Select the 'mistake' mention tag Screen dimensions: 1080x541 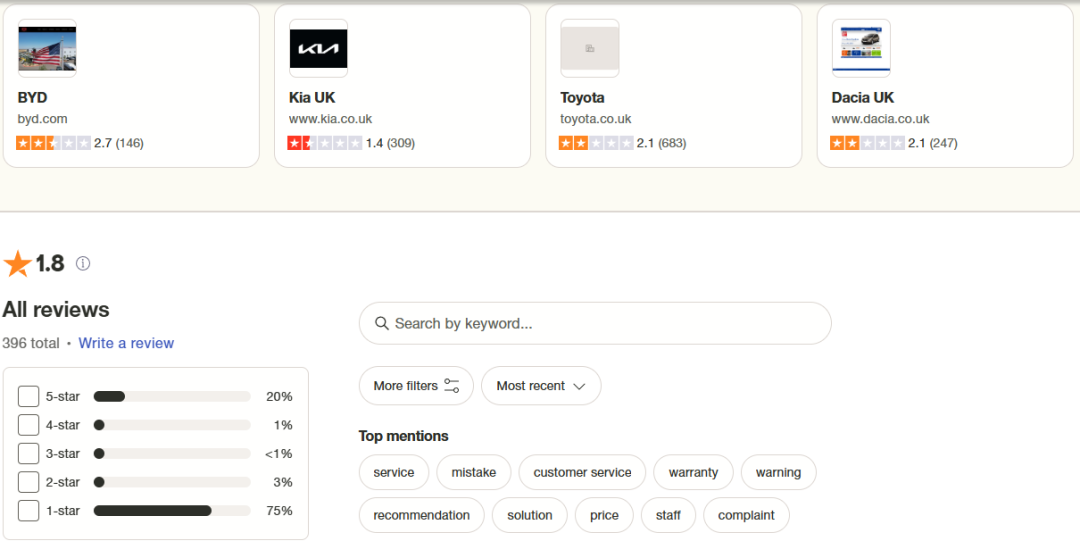click(x=474, y=473)
